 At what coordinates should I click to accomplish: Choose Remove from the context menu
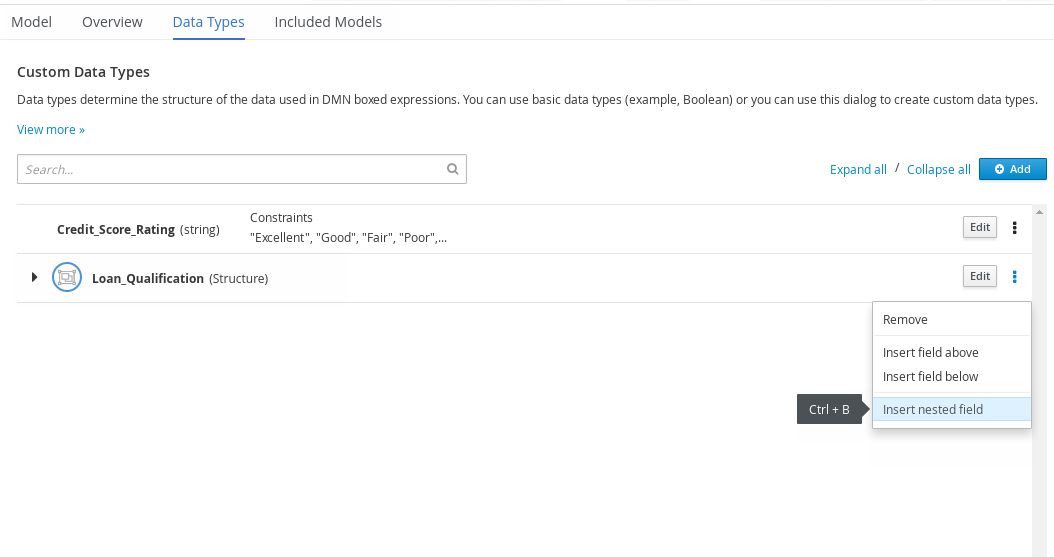click(905, 320)
